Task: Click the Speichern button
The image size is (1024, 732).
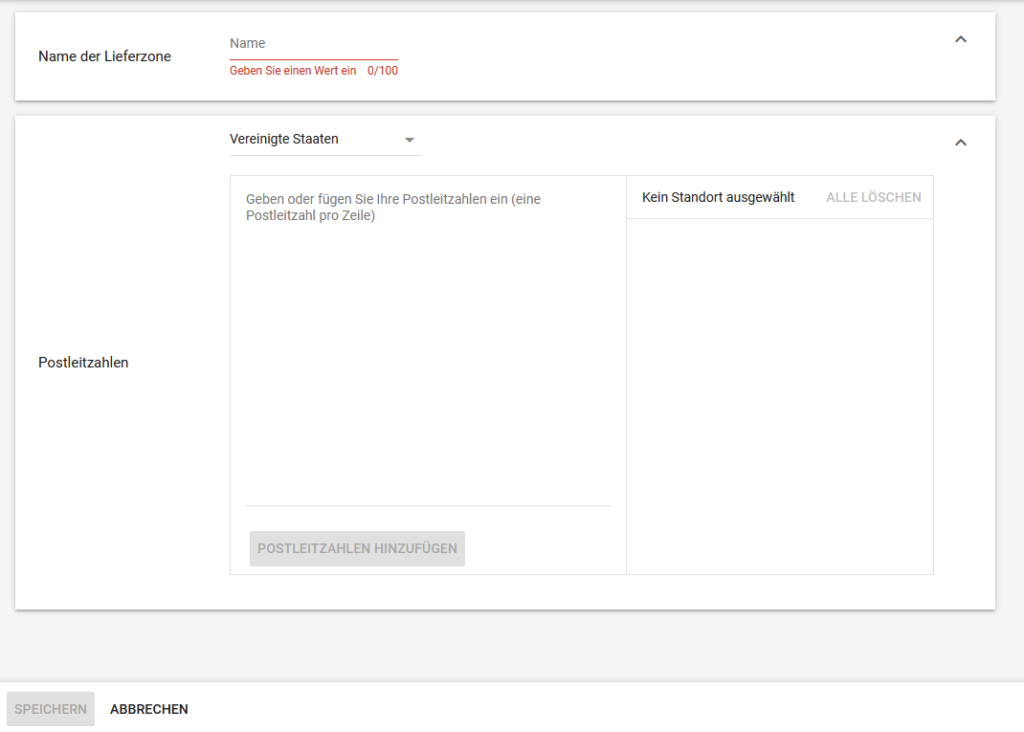Action: click(x=50, y=709)
